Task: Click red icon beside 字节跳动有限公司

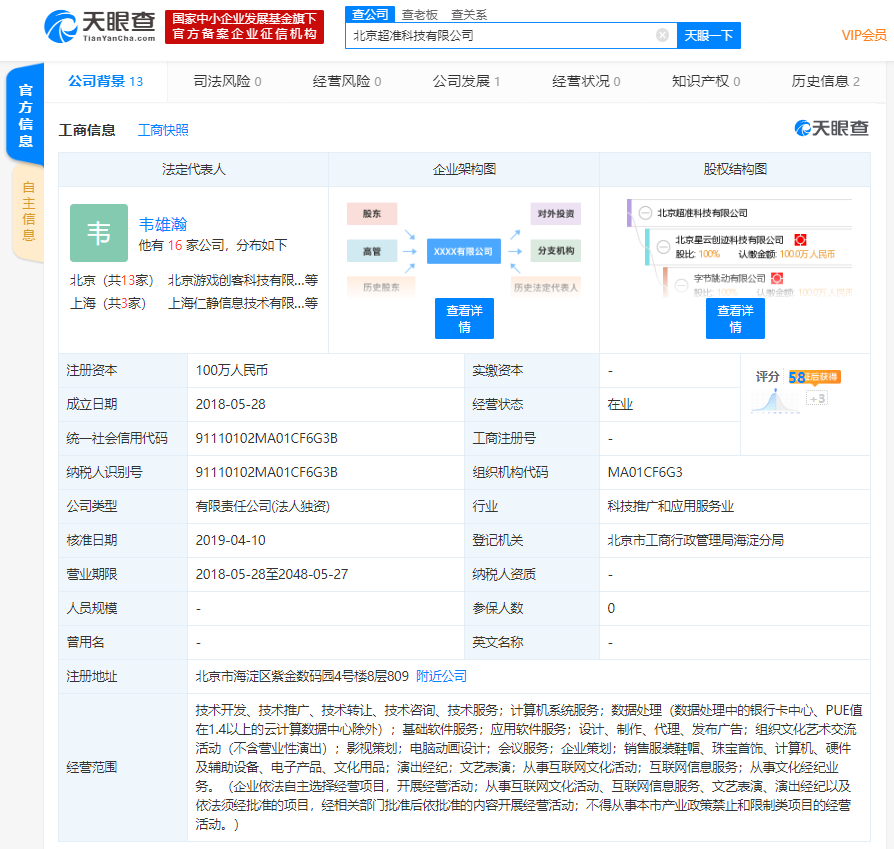Action: point(777,278)
